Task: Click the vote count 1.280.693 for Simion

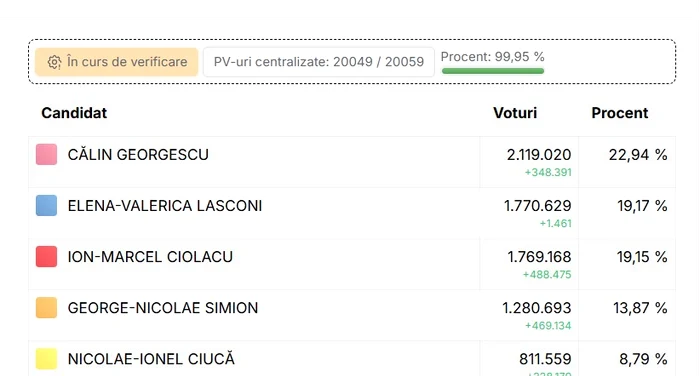Action: click(x=537, y=308)
